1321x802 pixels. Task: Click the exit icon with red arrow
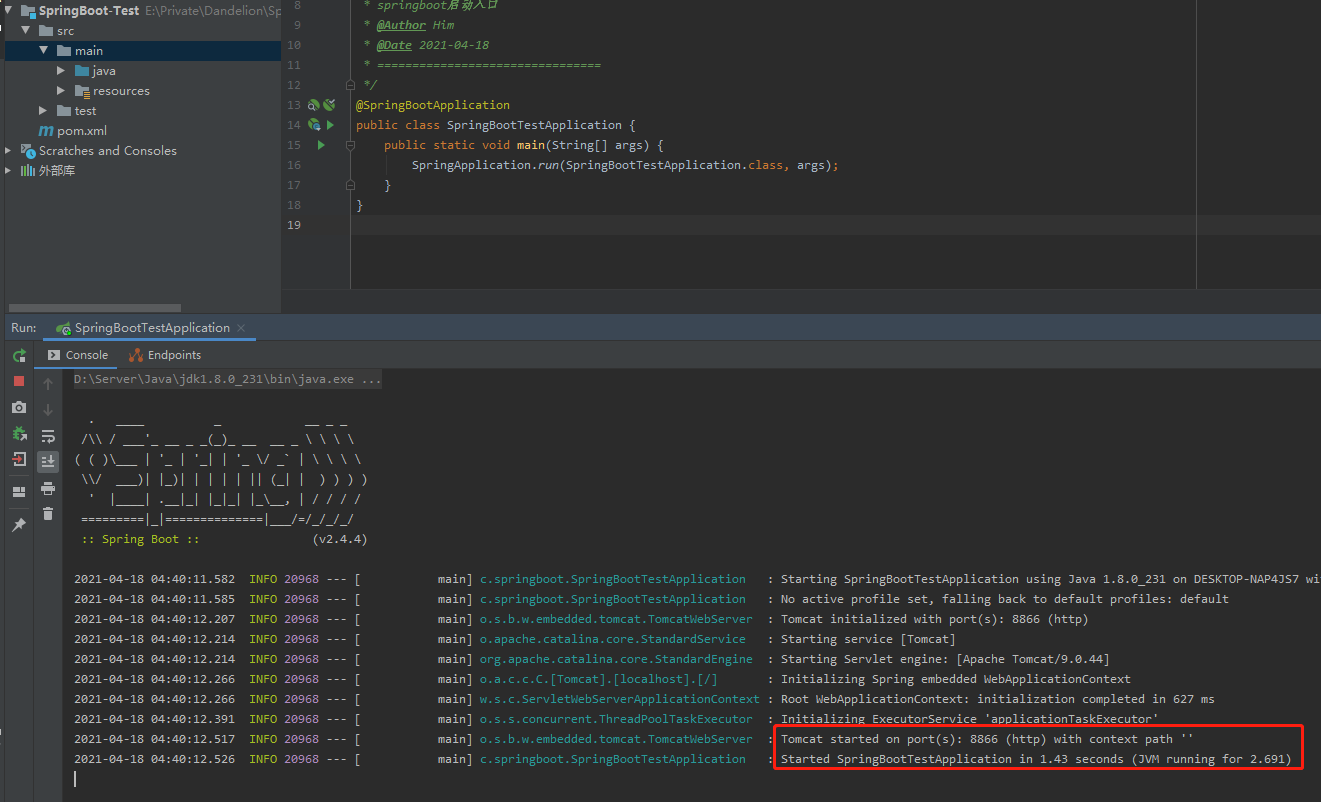coord(19,460)
